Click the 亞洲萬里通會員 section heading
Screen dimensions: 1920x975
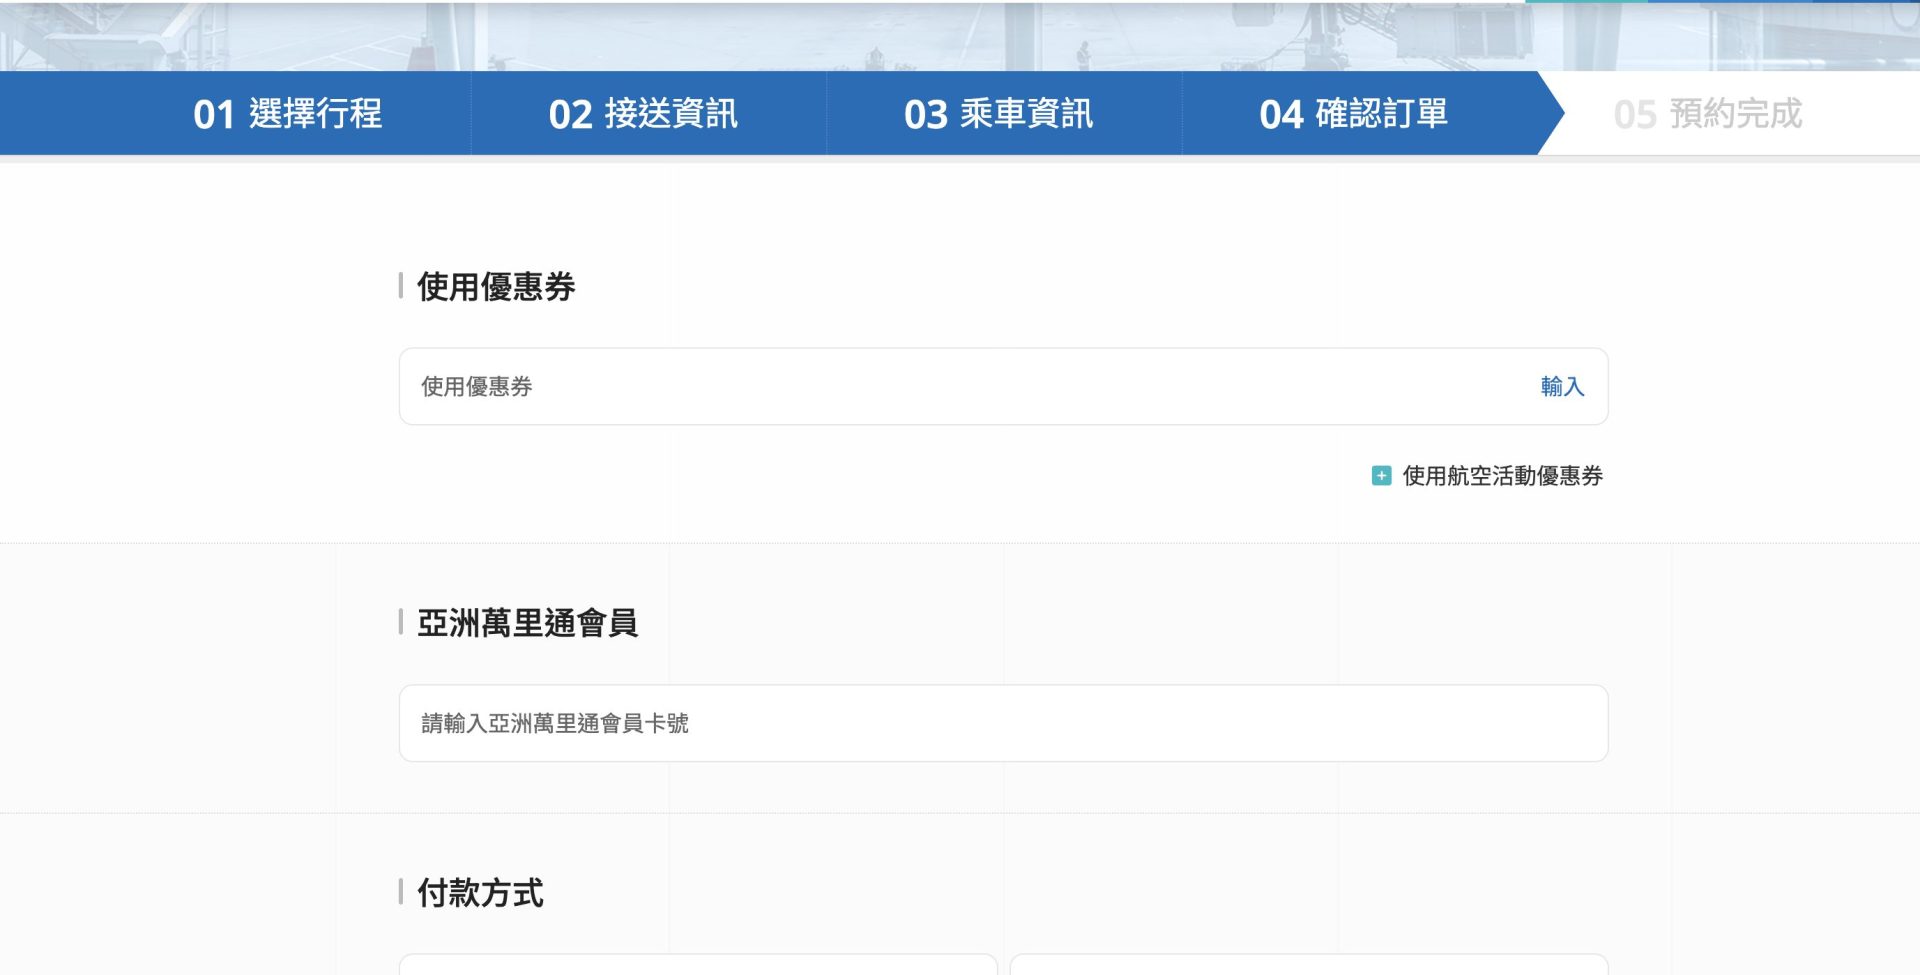[x=527, y=623]
